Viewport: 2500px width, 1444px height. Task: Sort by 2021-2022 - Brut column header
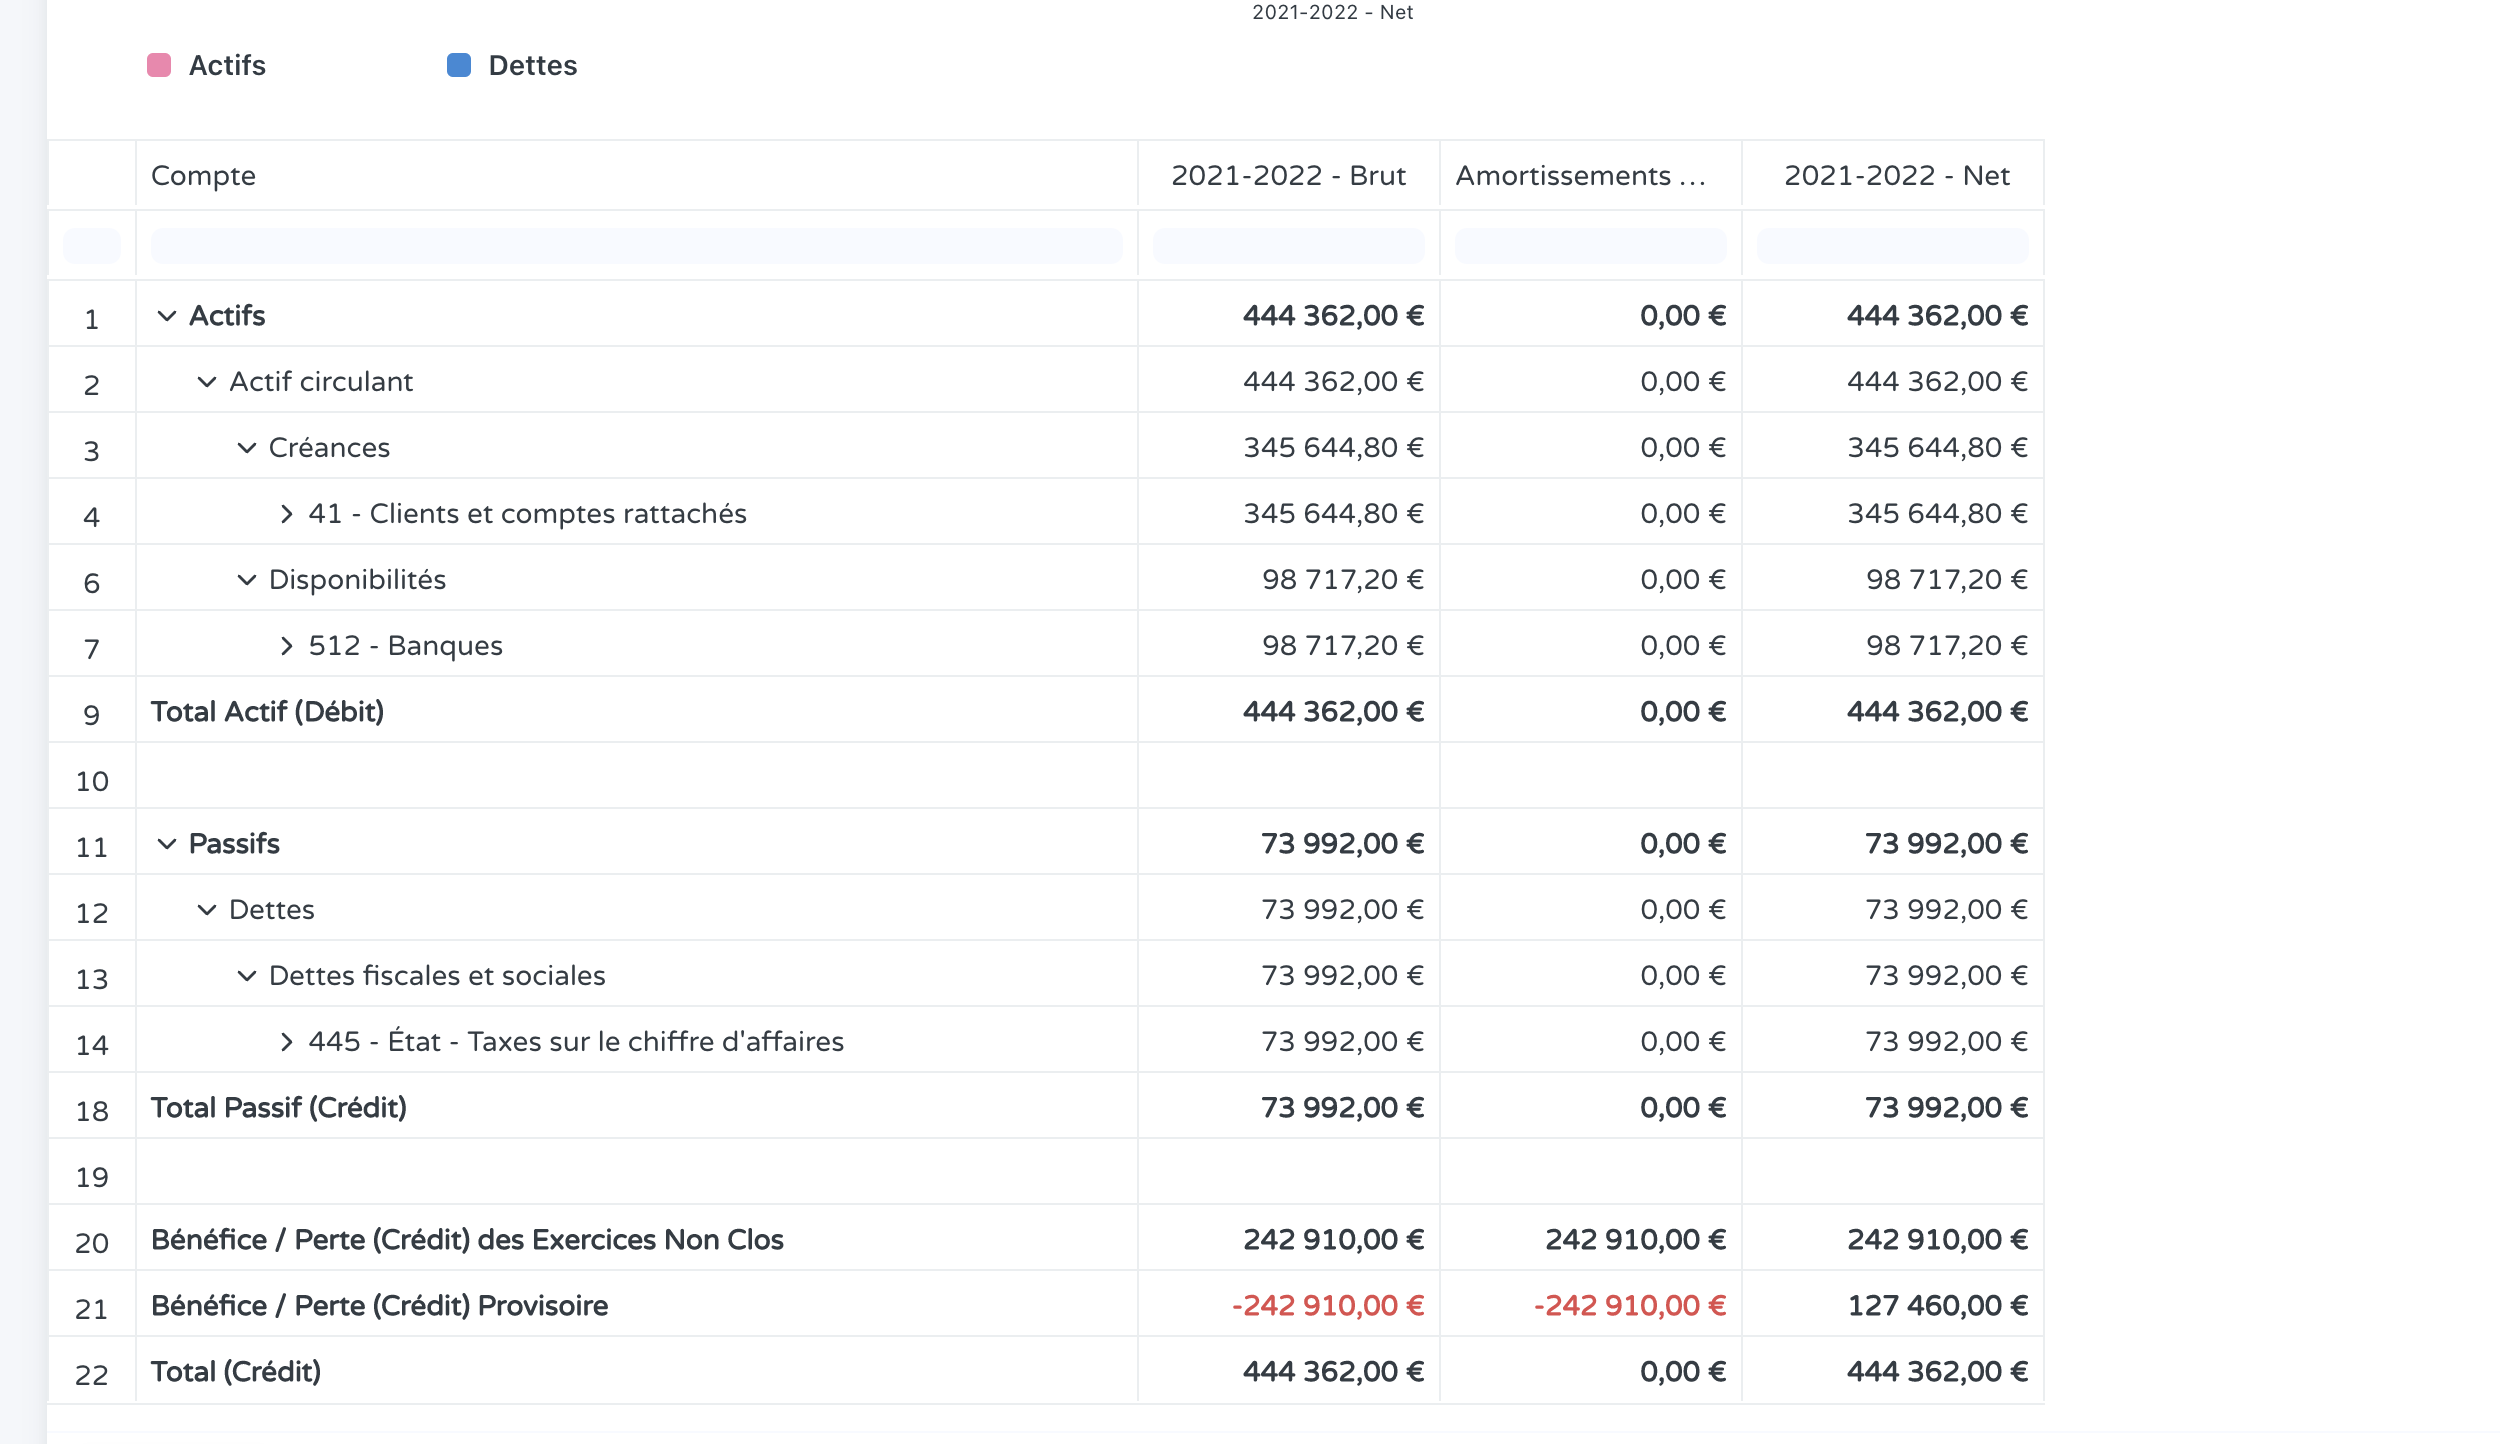pos(1288,176)
